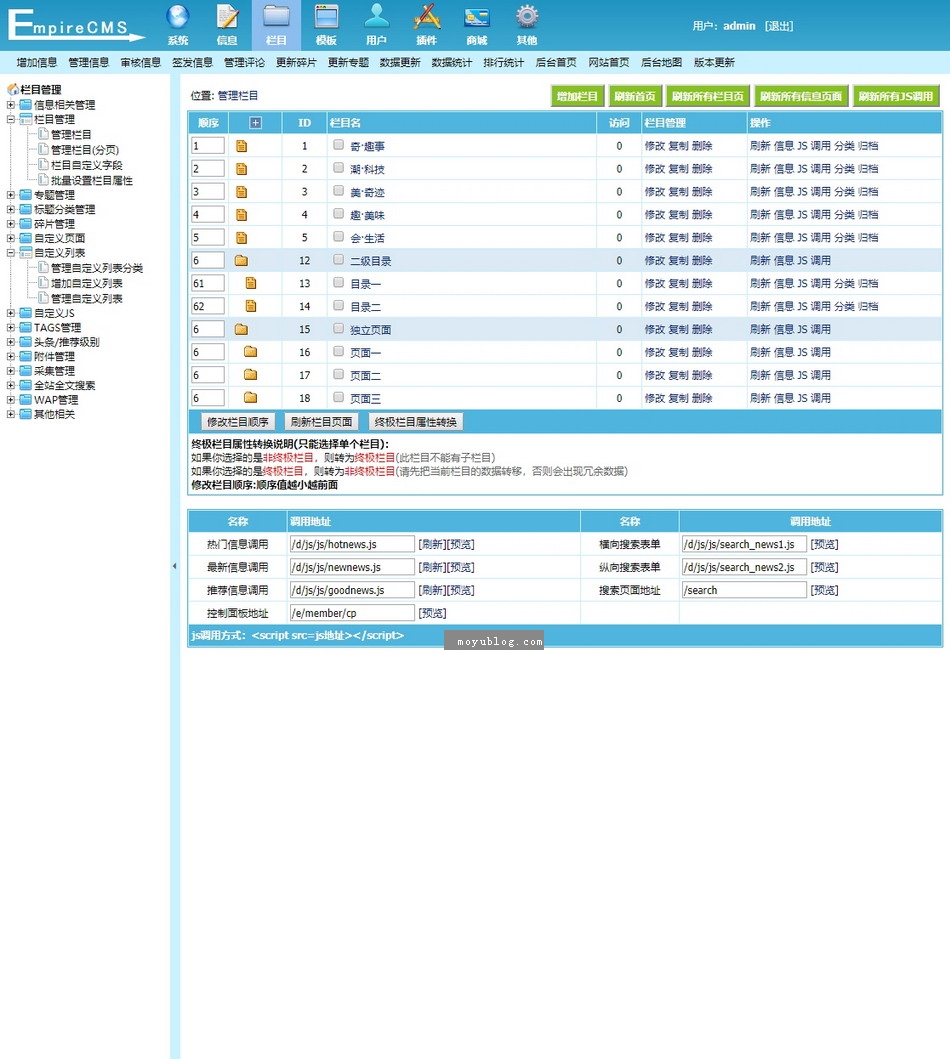Expand the 附件管理 tree node

point(11,357)
